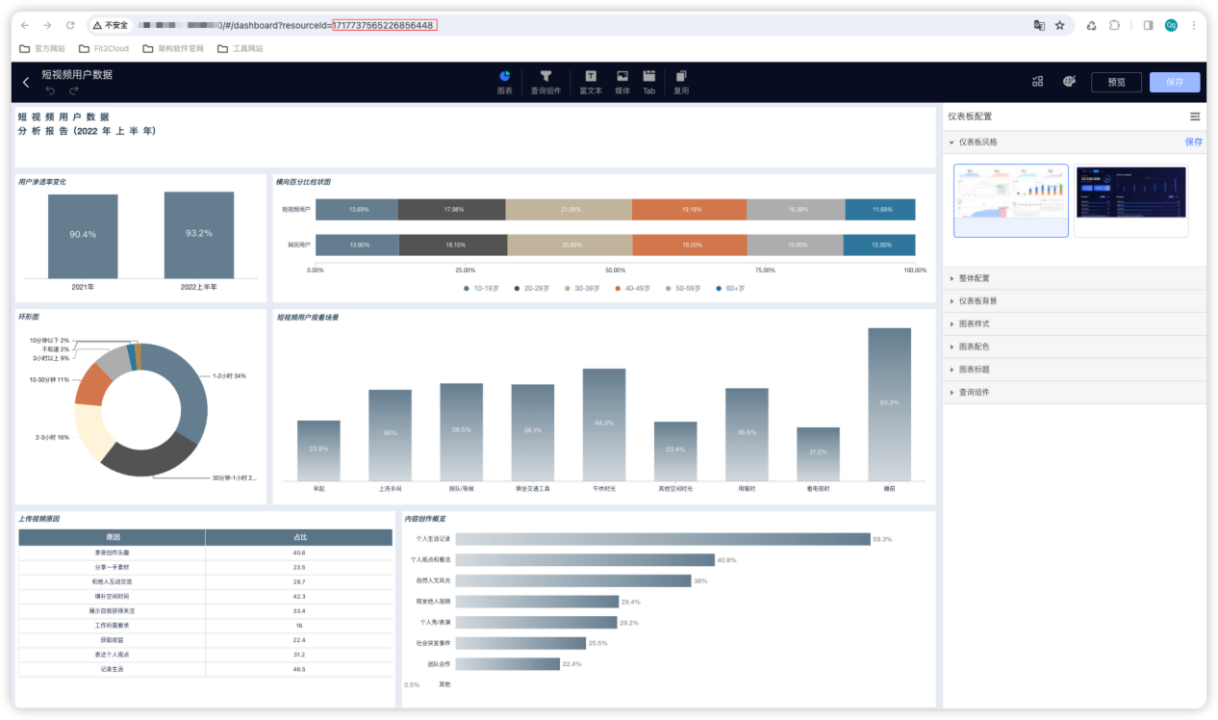The width and height of the screenshot is (1218, 720).
Task: Toggle the 30-39岁 legend item
Action: 581,288
